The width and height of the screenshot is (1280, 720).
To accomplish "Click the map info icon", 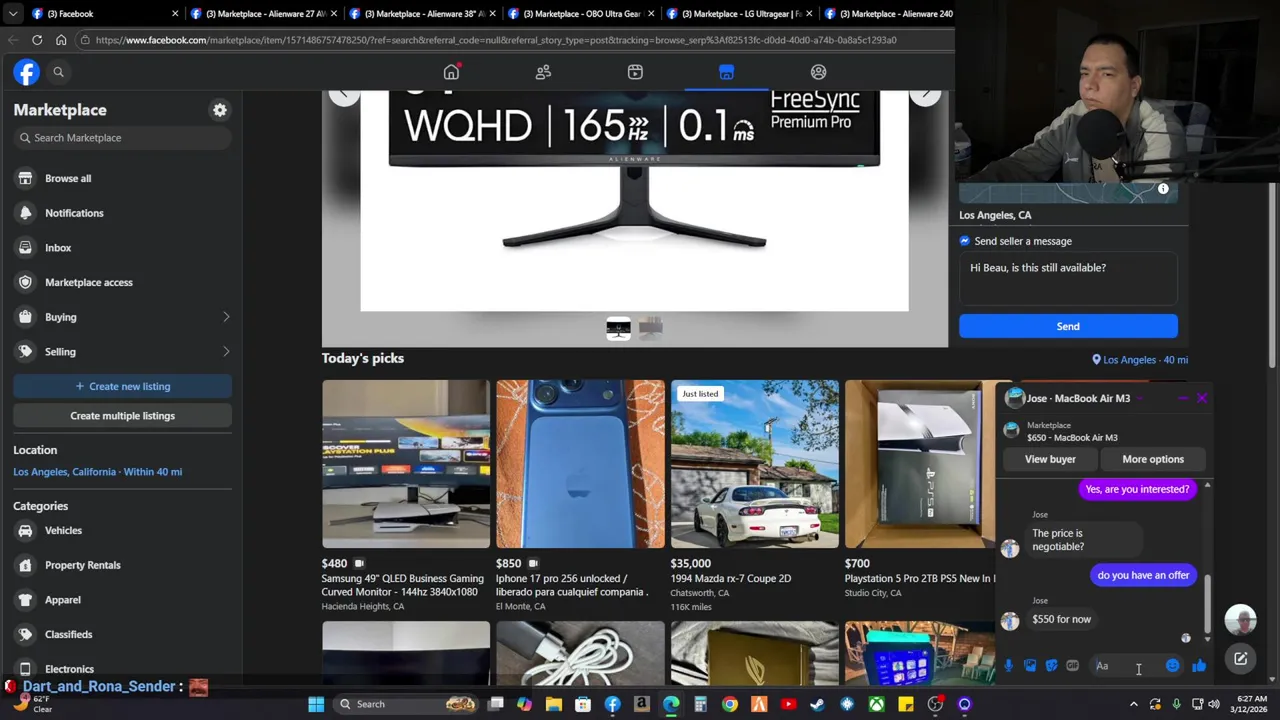I will [x=1163, y=189].
